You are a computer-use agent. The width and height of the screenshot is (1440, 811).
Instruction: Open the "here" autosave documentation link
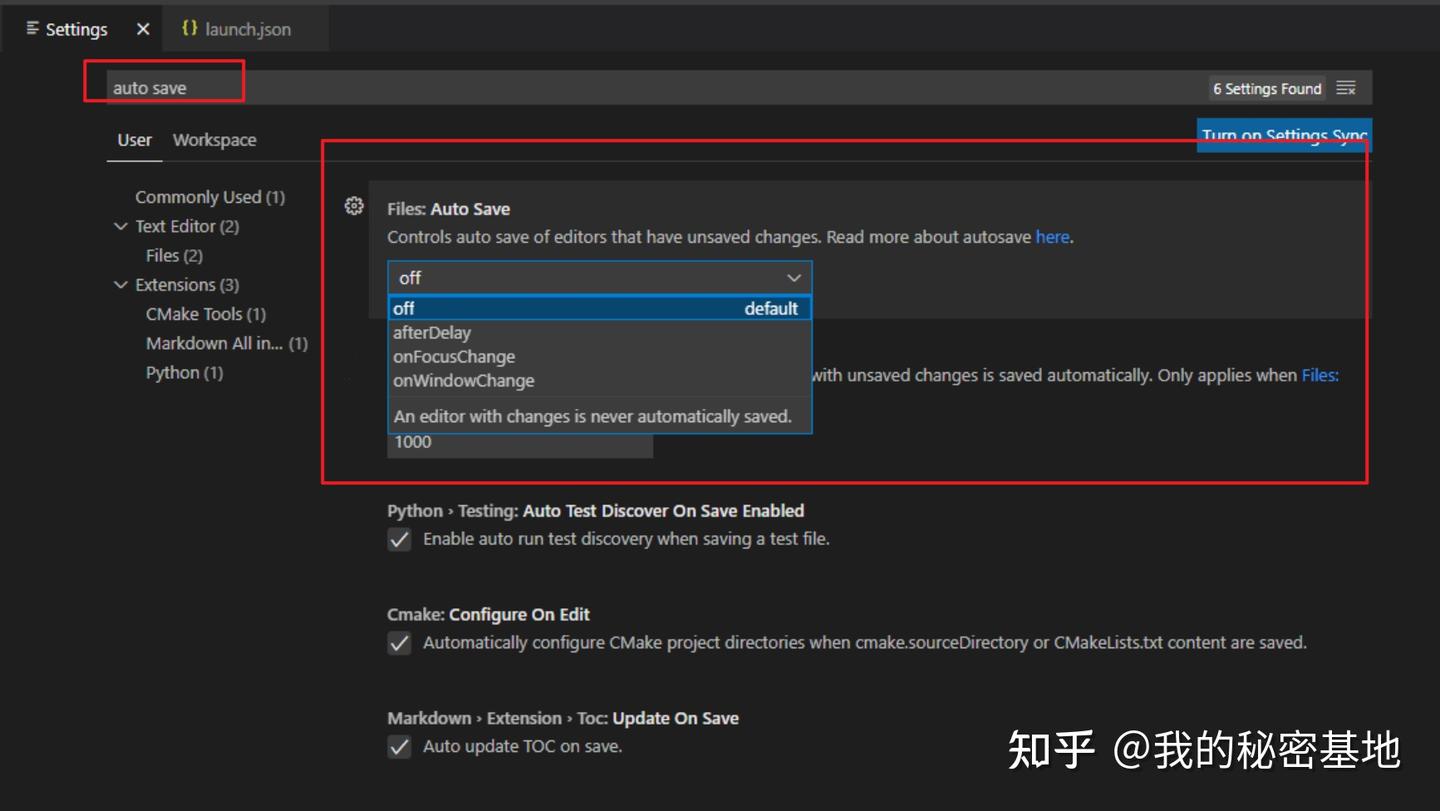(1052, 237)
